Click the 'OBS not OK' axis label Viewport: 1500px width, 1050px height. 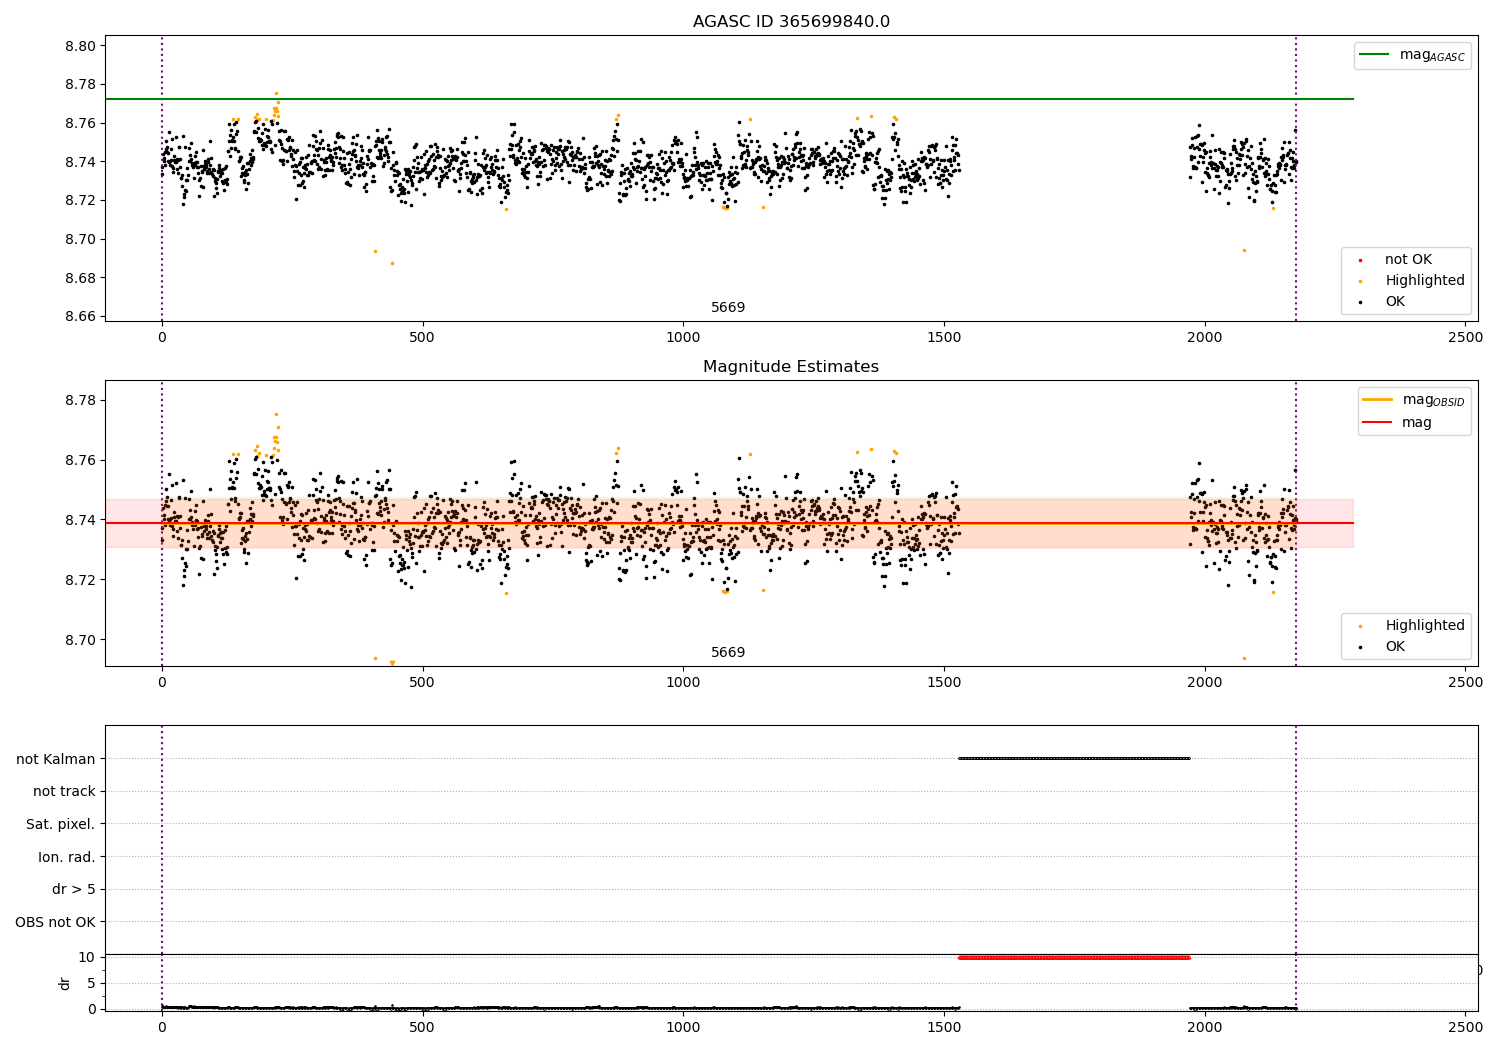56,923
